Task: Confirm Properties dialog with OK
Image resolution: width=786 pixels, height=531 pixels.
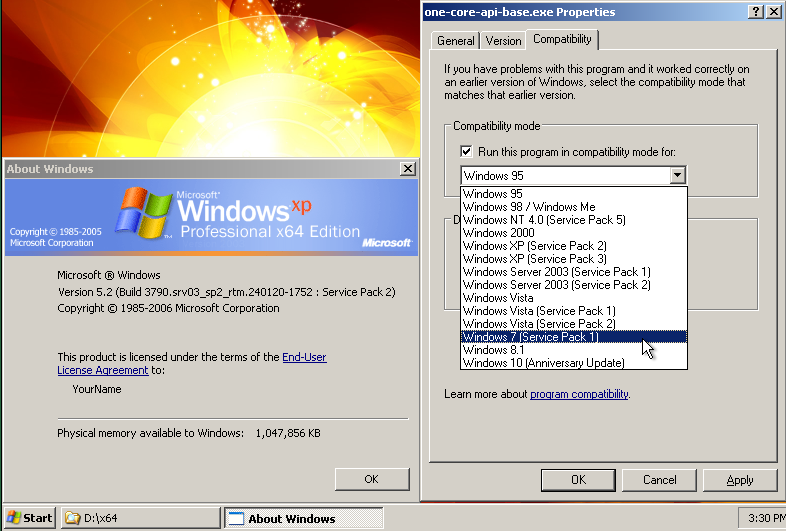Action: coord(578,480)
